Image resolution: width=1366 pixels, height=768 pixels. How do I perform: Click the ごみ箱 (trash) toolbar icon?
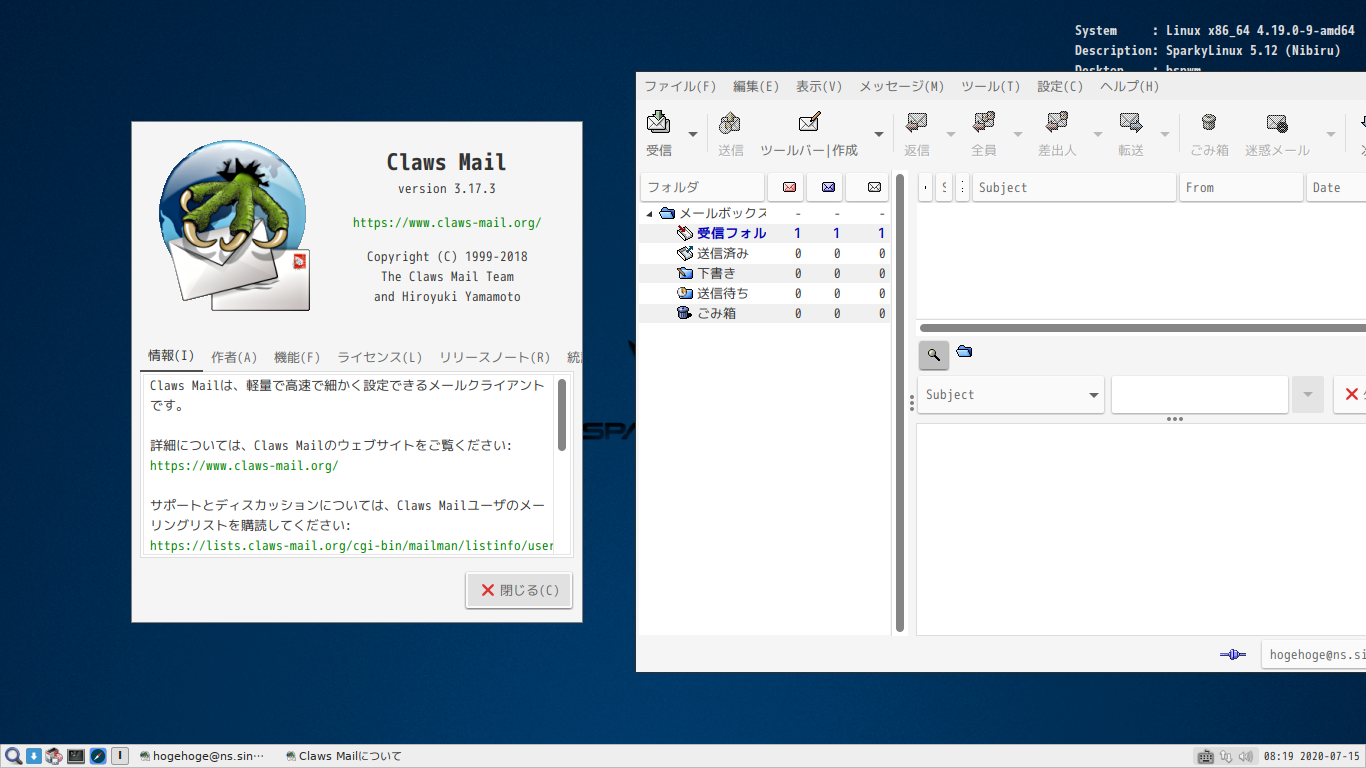coord(1209,122)
